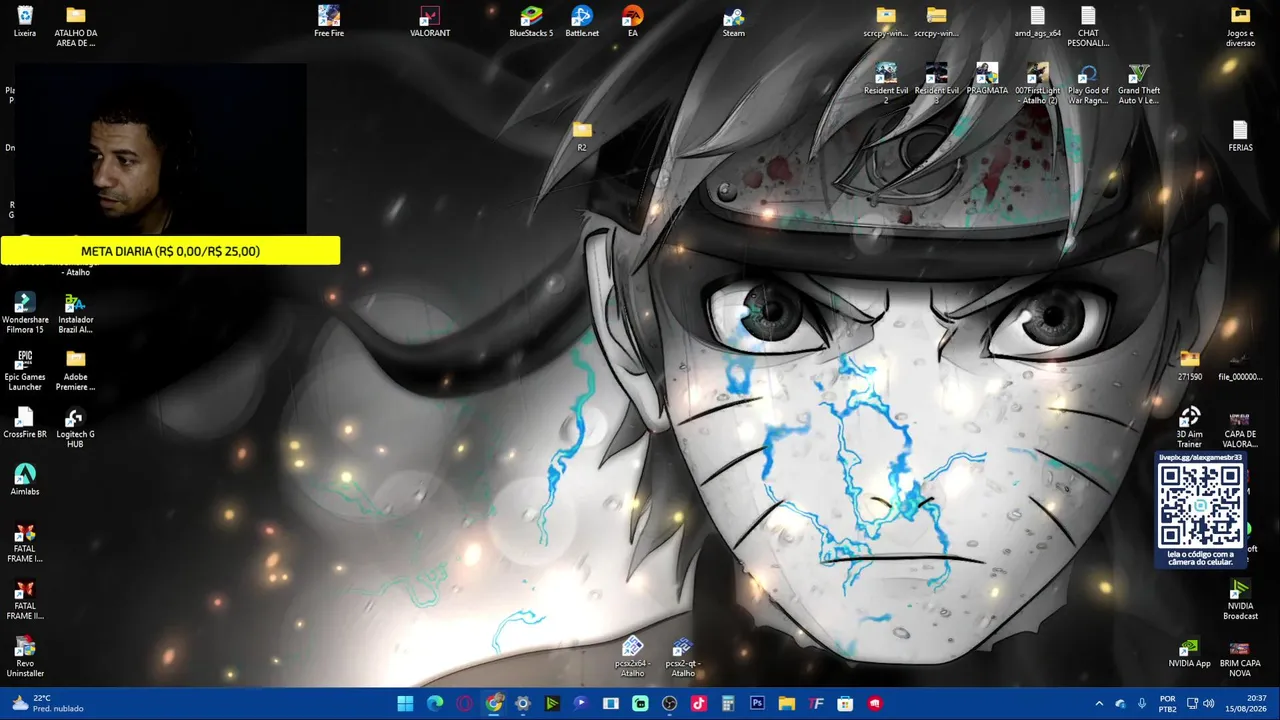Select the Epic Games Launcher icon
1280x720 pixels.
click(25, 370)
